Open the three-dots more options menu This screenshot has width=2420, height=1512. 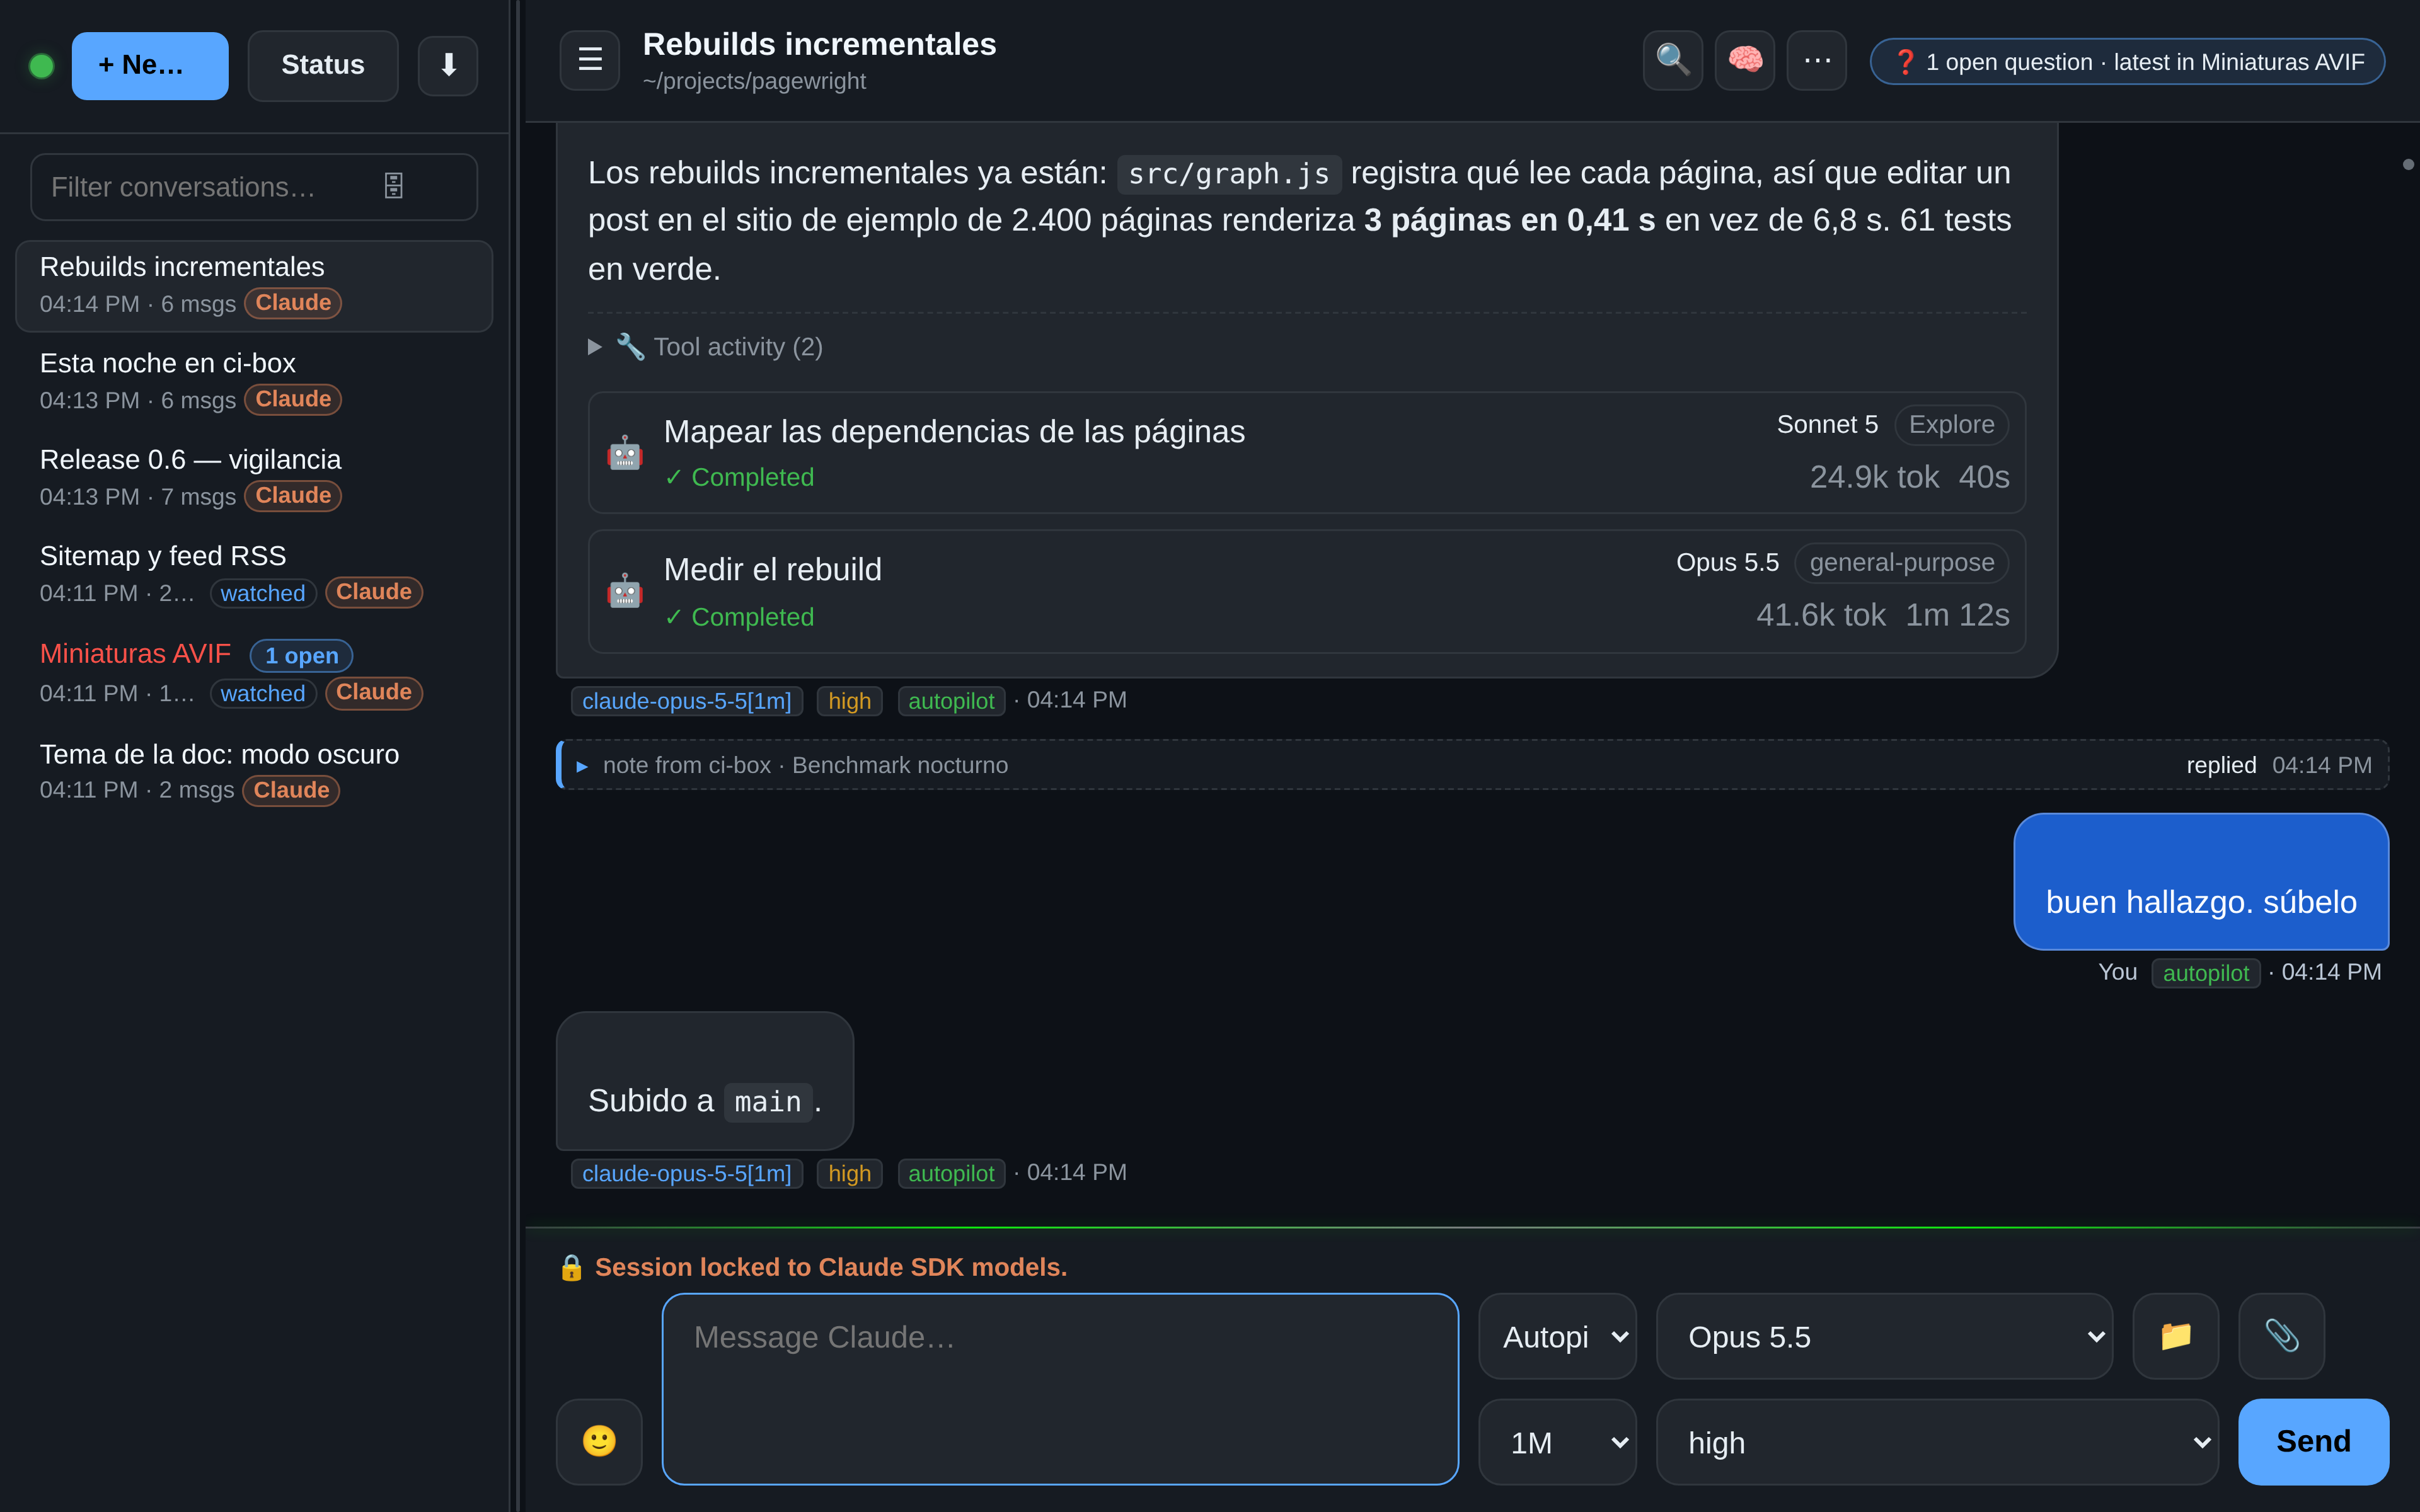pyautogui.click(x=1817, y=60)
